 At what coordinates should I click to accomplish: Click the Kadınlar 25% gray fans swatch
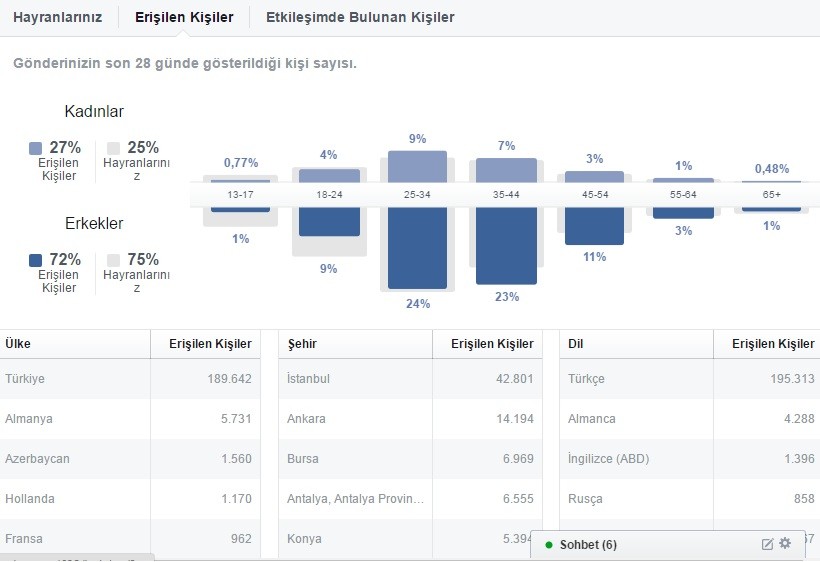113,148
